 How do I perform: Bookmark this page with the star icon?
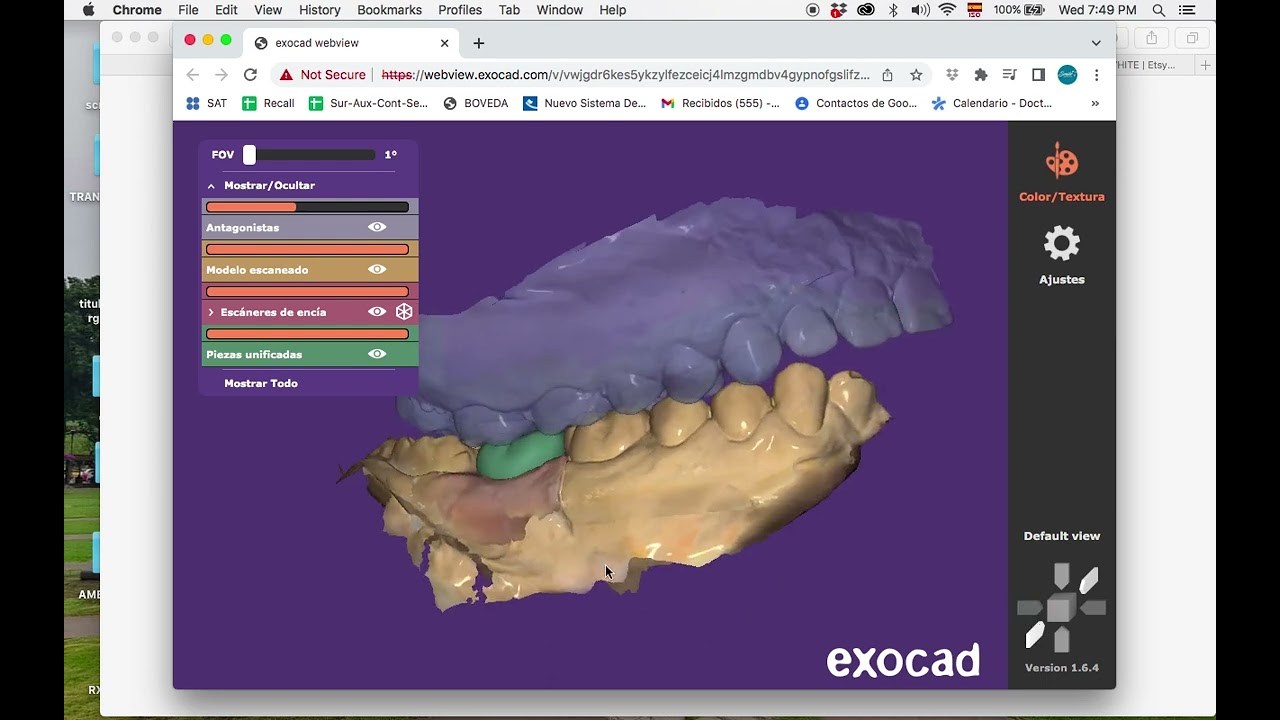coord(916,75)
